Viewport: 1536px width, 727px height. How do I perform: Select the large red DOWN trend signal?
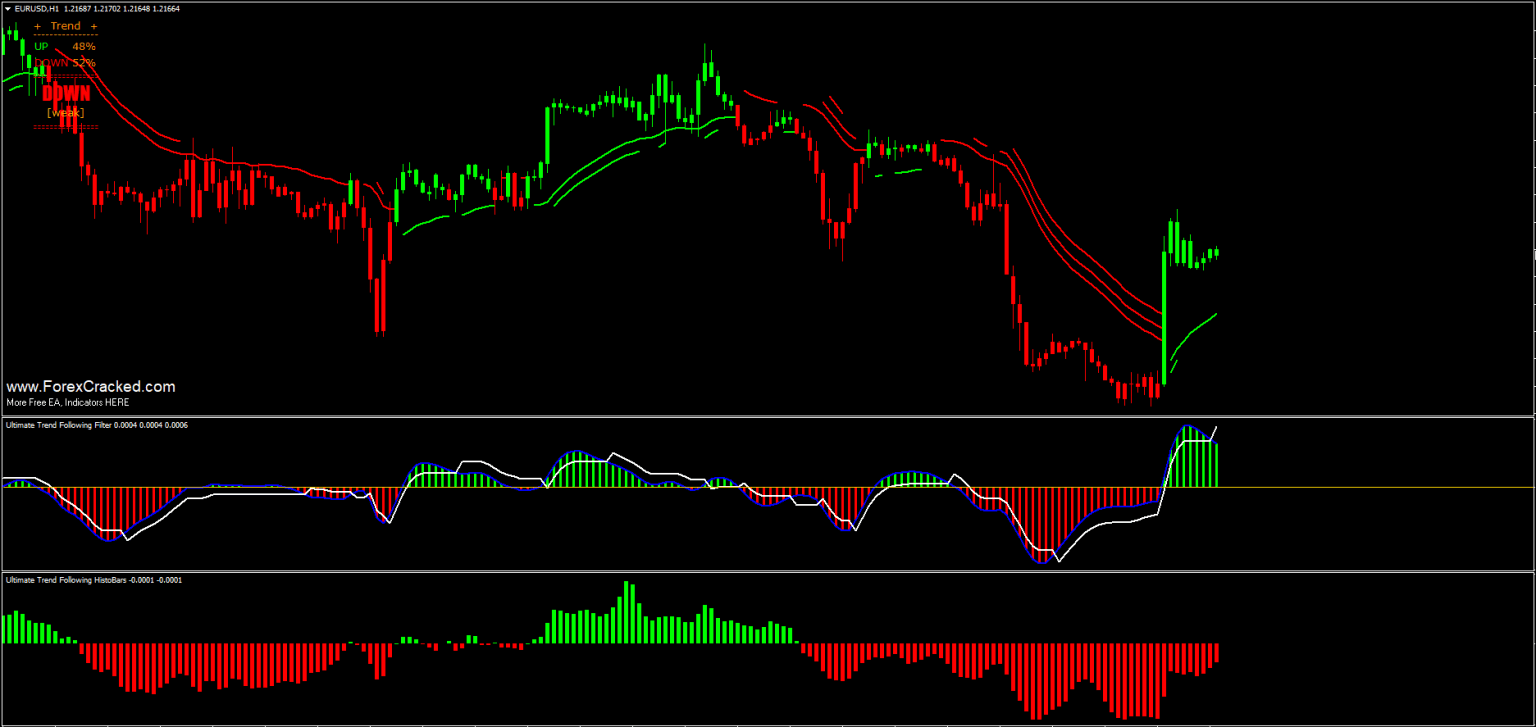point(66,92)
